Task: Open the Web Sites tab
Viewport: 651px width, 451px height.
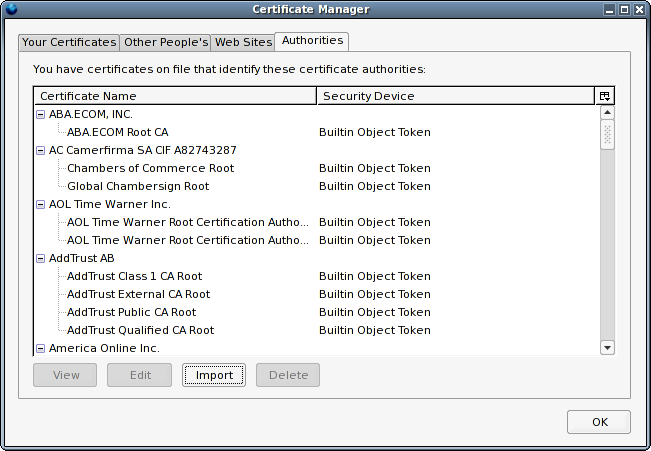Action: click(x=243, y=42)
